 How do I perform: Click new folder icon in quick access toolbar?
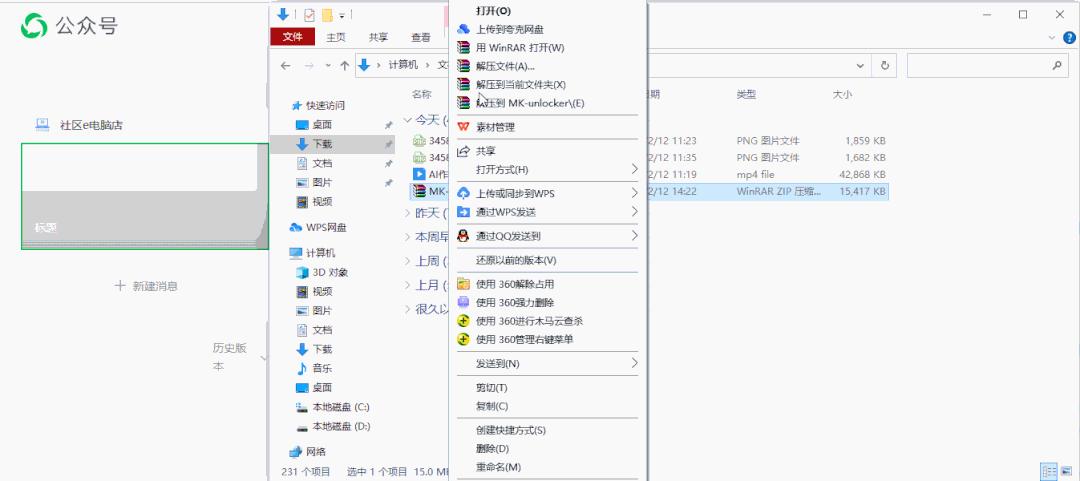pos(328,14)
